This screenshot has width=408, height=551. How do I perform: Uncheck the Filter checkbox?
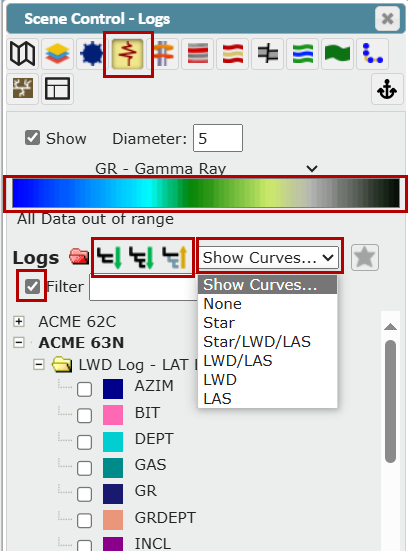32,286
